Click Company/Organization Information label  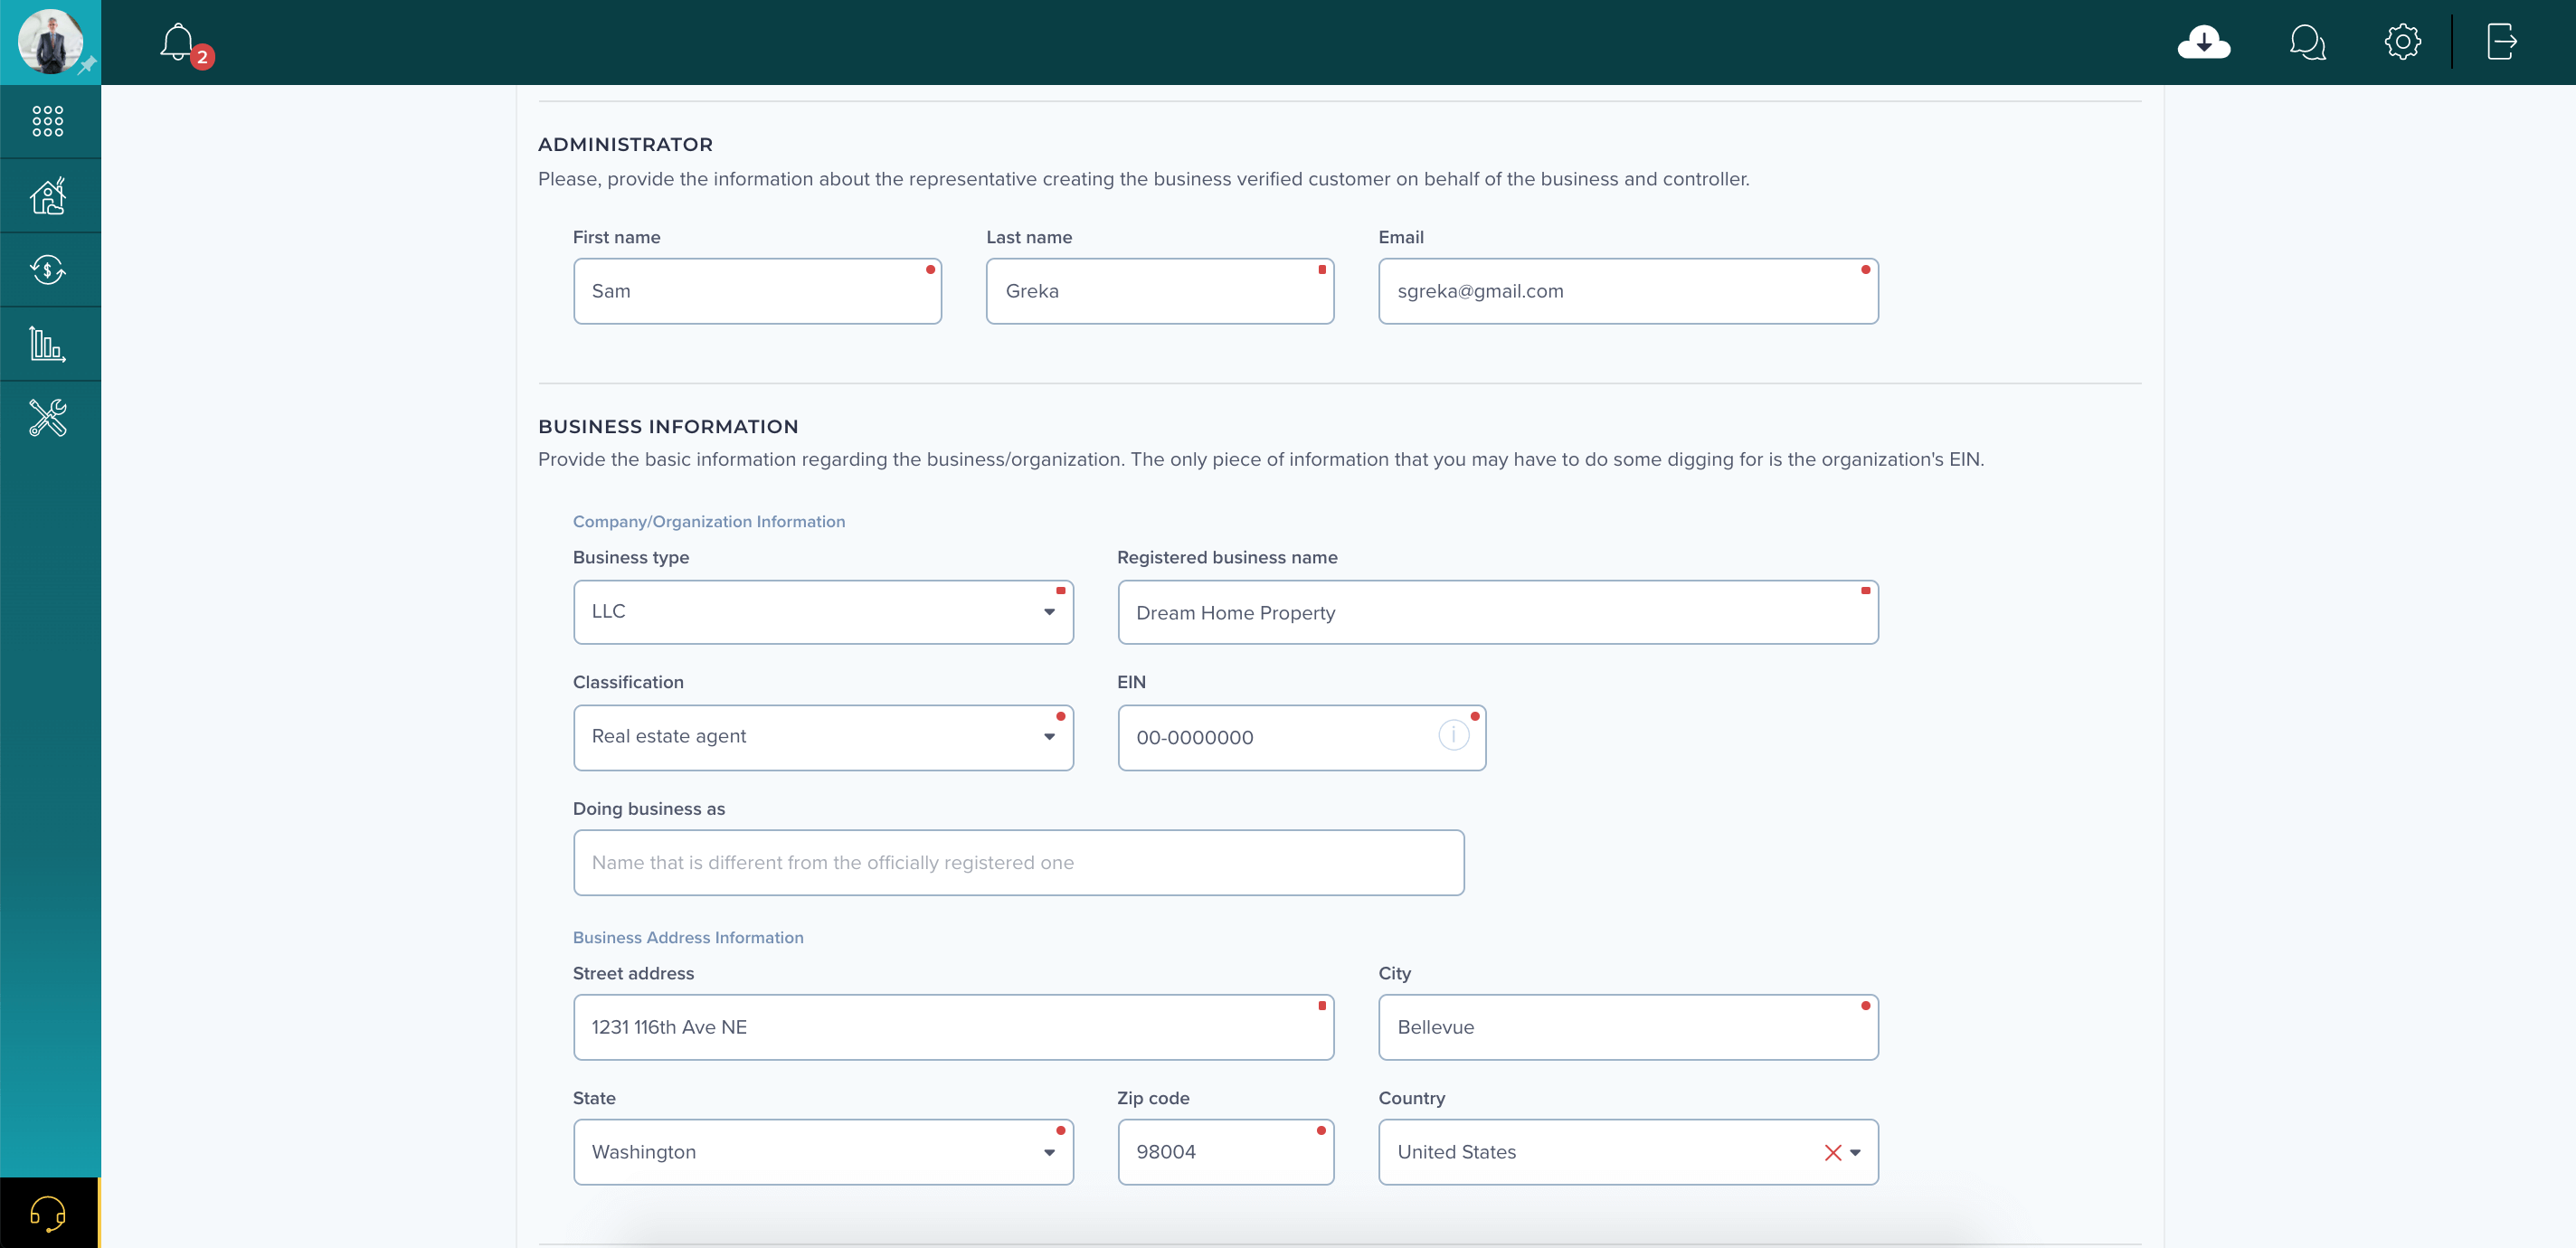point(709,521)
